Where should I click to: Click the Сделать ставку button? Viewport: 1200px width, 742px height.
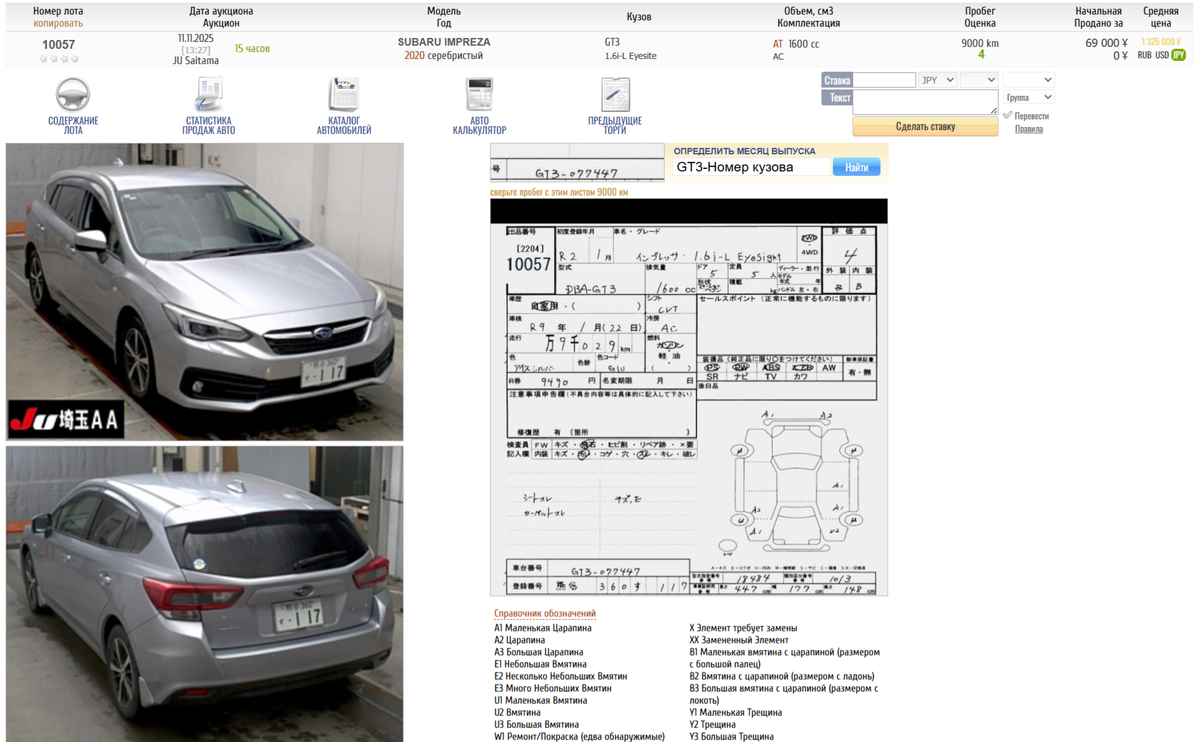pyautogui.click(x=925, y=127)
